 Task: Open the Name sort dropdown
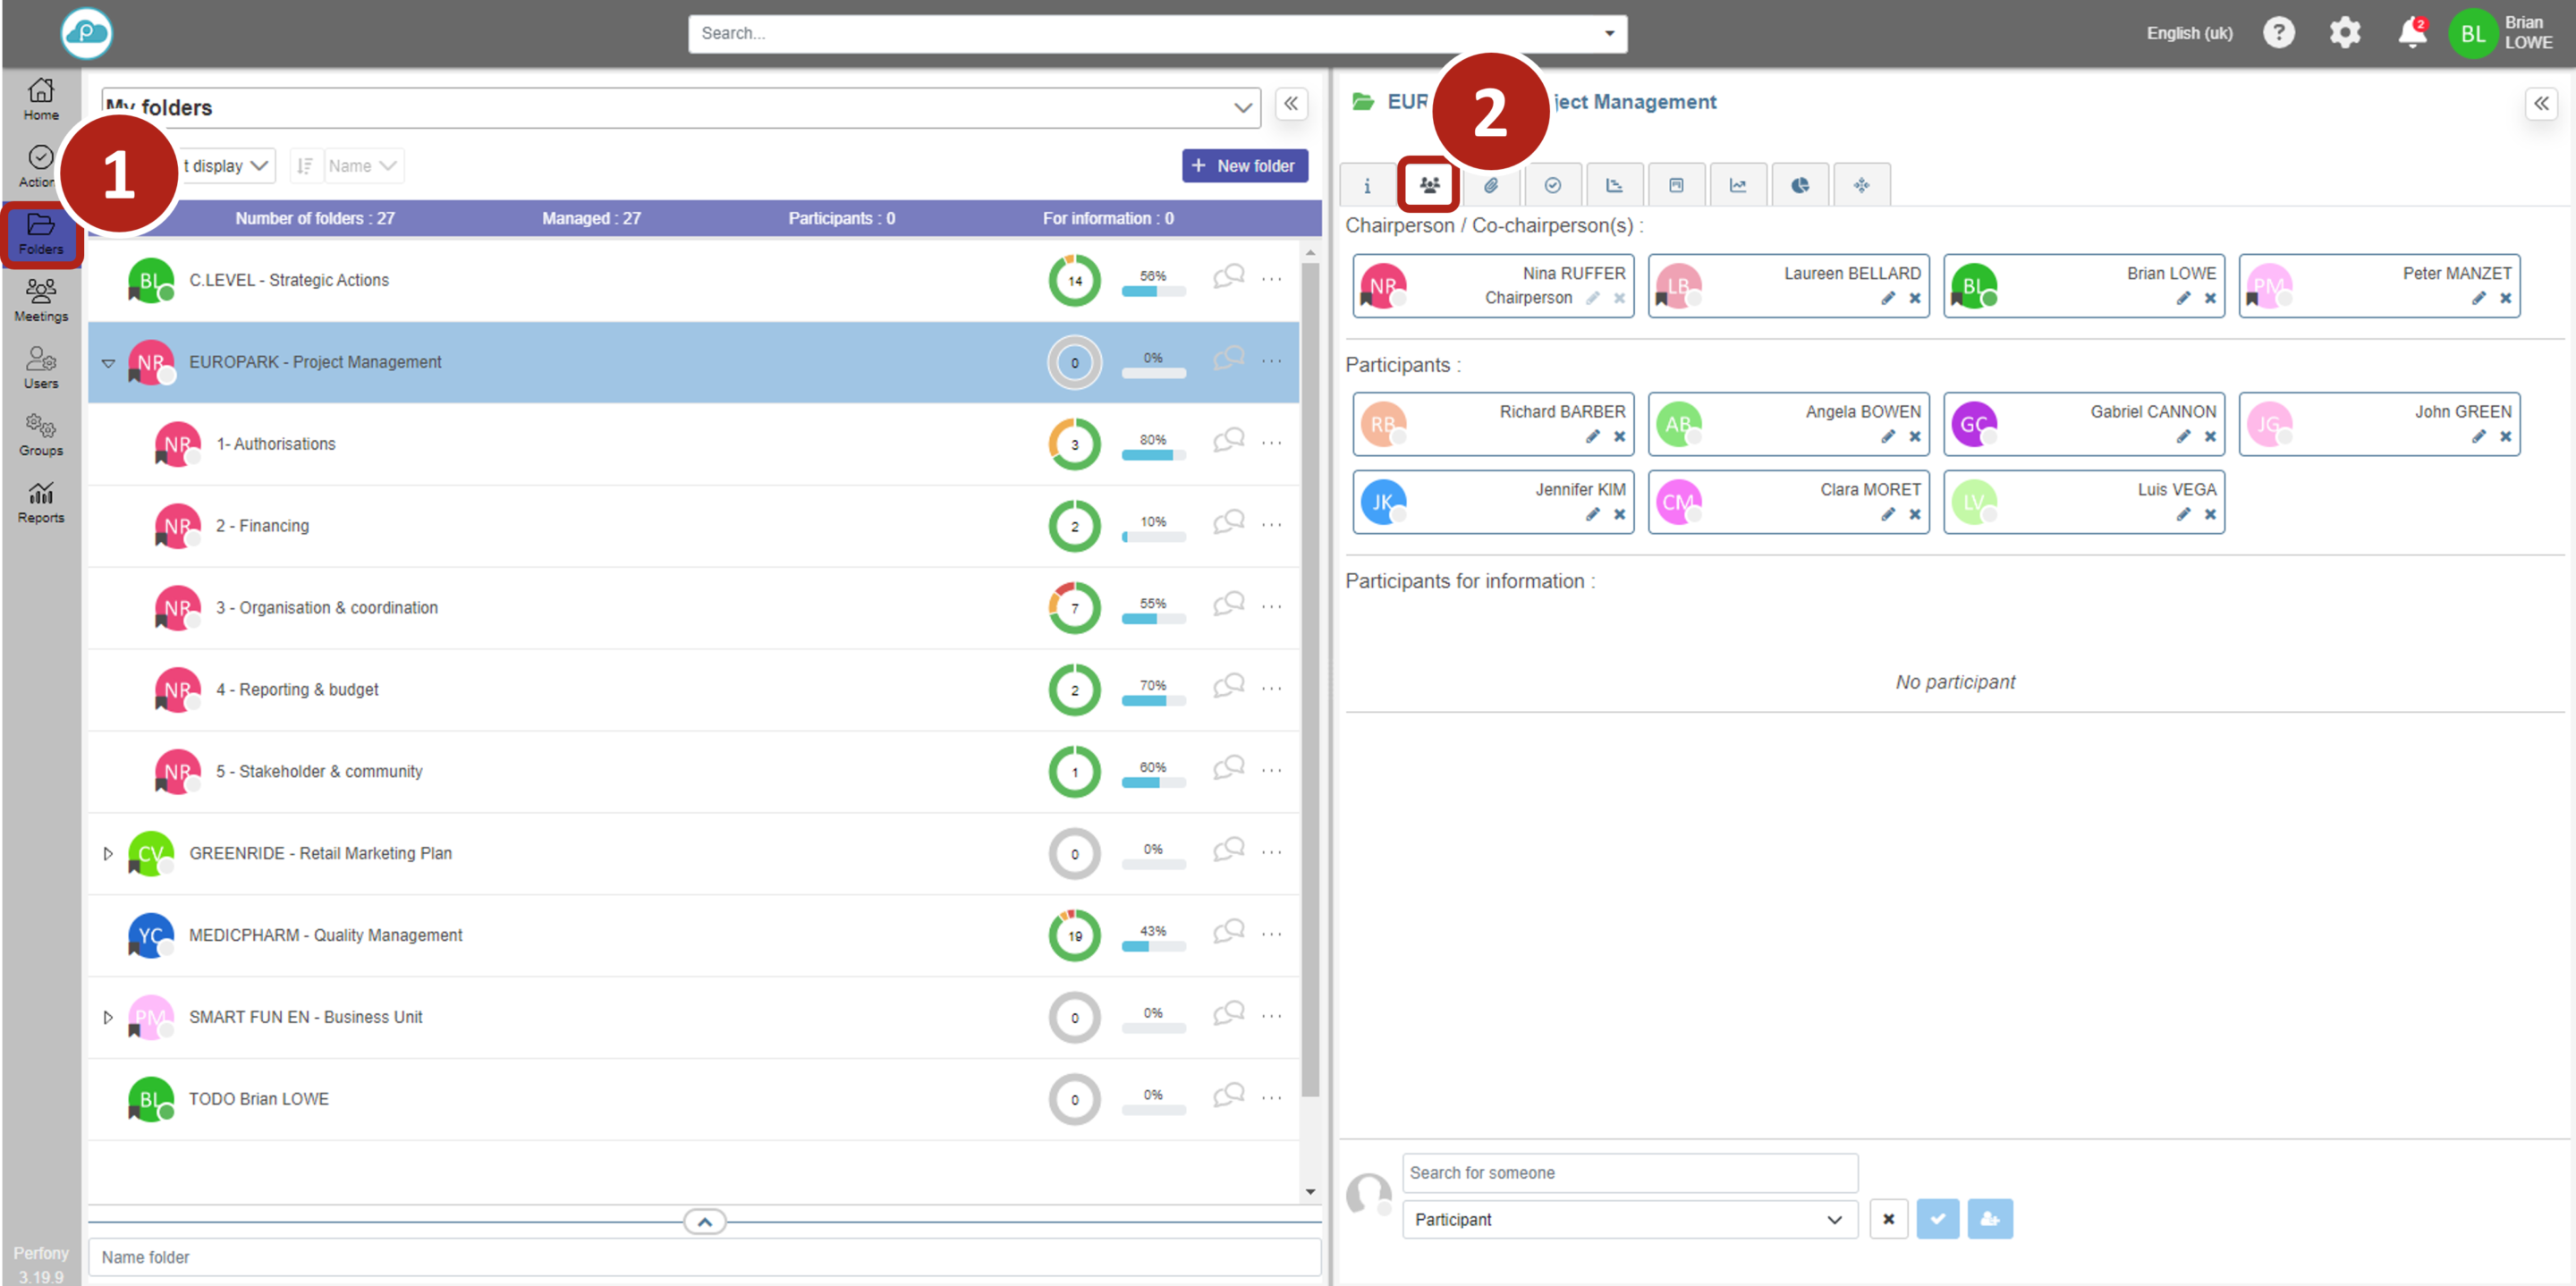tap(363, 166)
